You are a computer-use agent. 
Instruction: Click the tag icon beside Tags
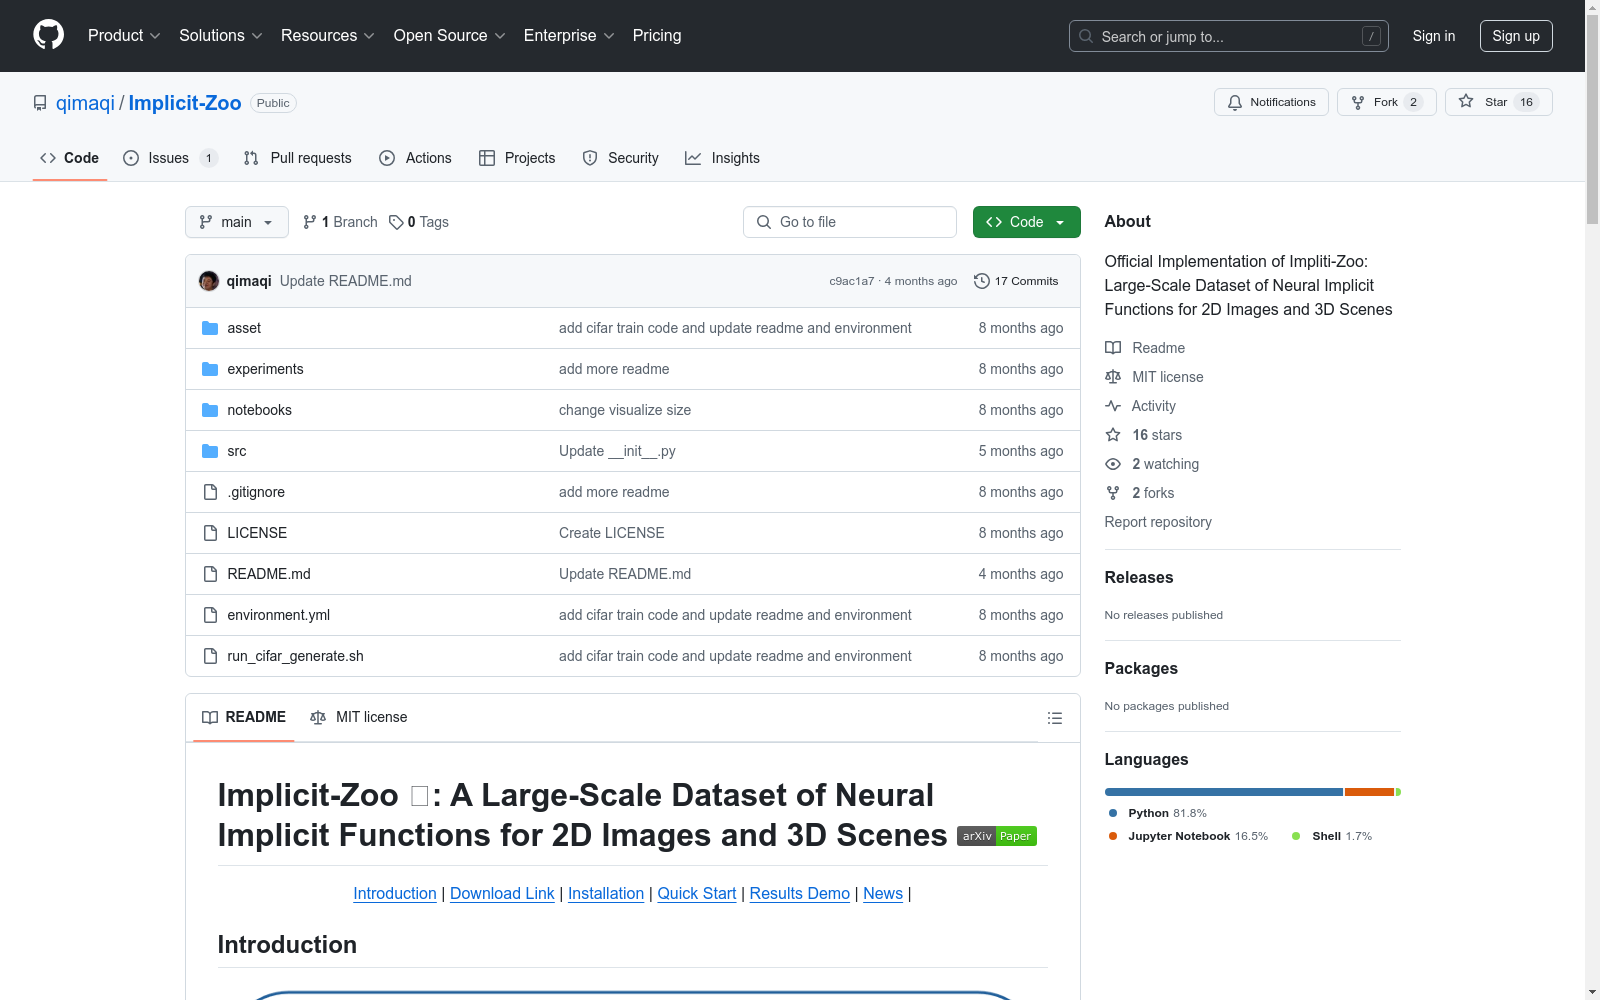pos(396,222)
